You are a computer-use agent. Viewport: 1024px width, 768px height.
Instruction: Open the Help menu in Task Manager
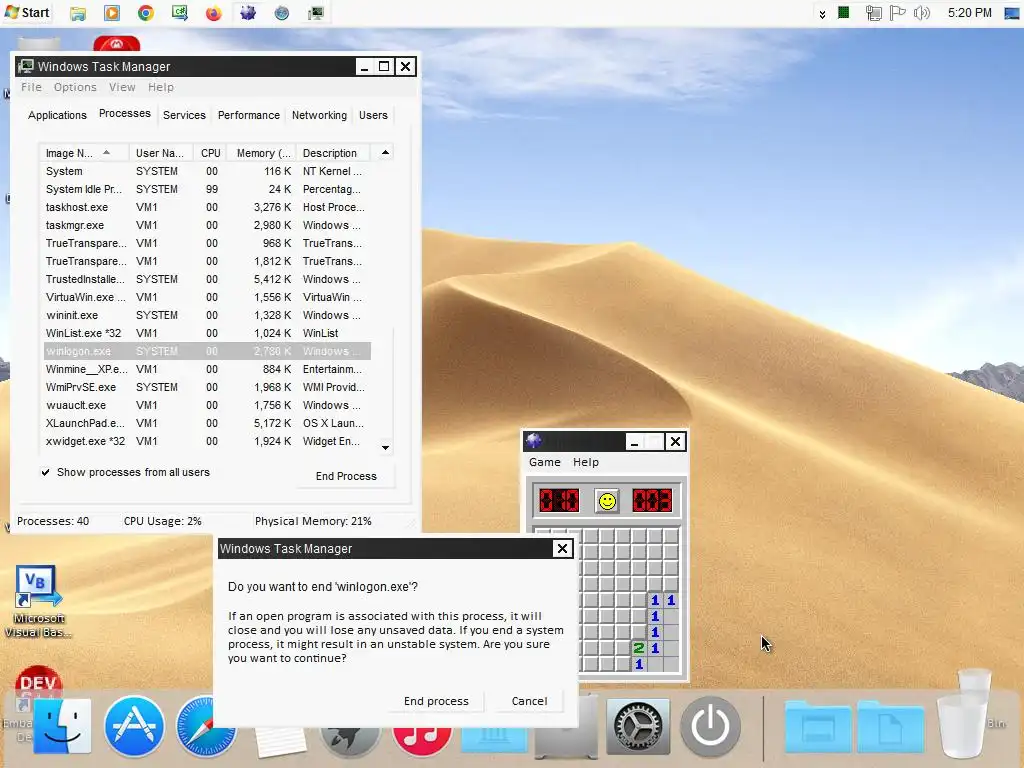(161, 87)
